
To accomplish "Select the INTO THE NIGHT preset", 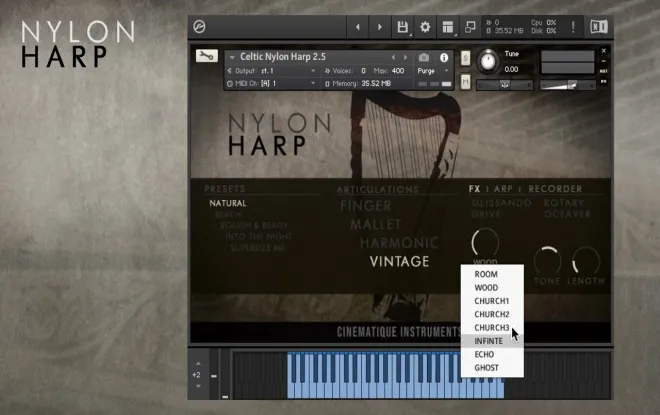I will [259, 237].
